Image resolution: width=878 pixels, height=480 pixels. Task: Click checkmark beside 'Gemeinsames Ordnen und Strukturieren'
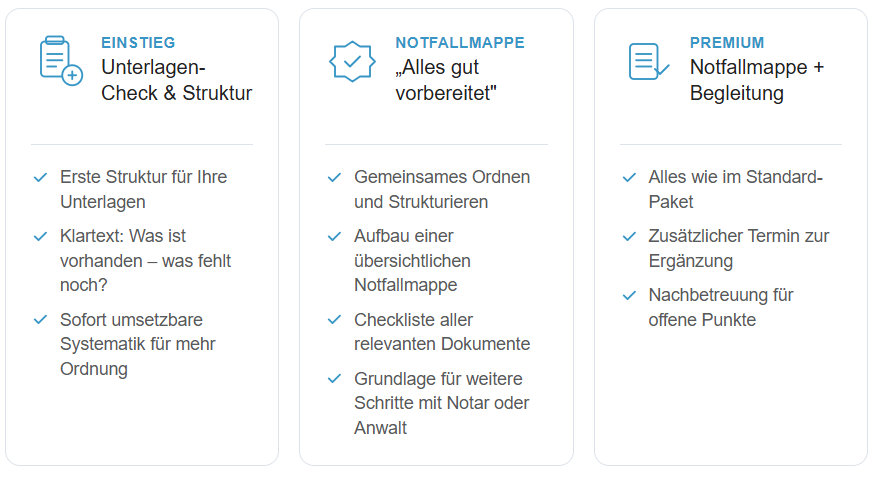tap(335, 177)
